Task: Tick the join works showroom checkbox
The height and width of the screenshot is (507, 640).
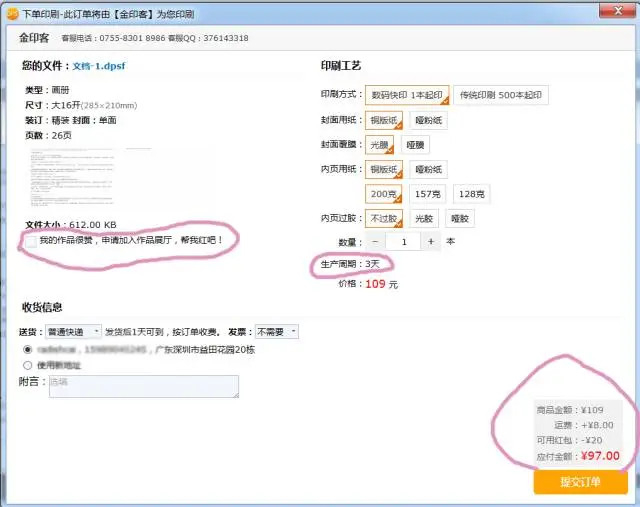Action: 31,241
